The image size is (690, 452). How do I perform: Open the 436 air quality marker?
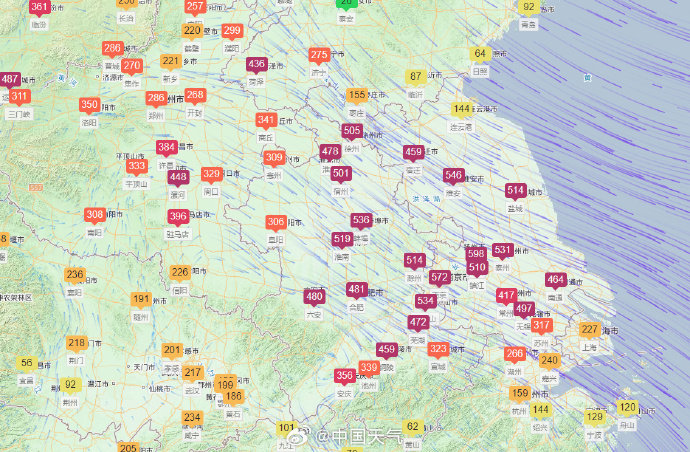coord(257,65)
